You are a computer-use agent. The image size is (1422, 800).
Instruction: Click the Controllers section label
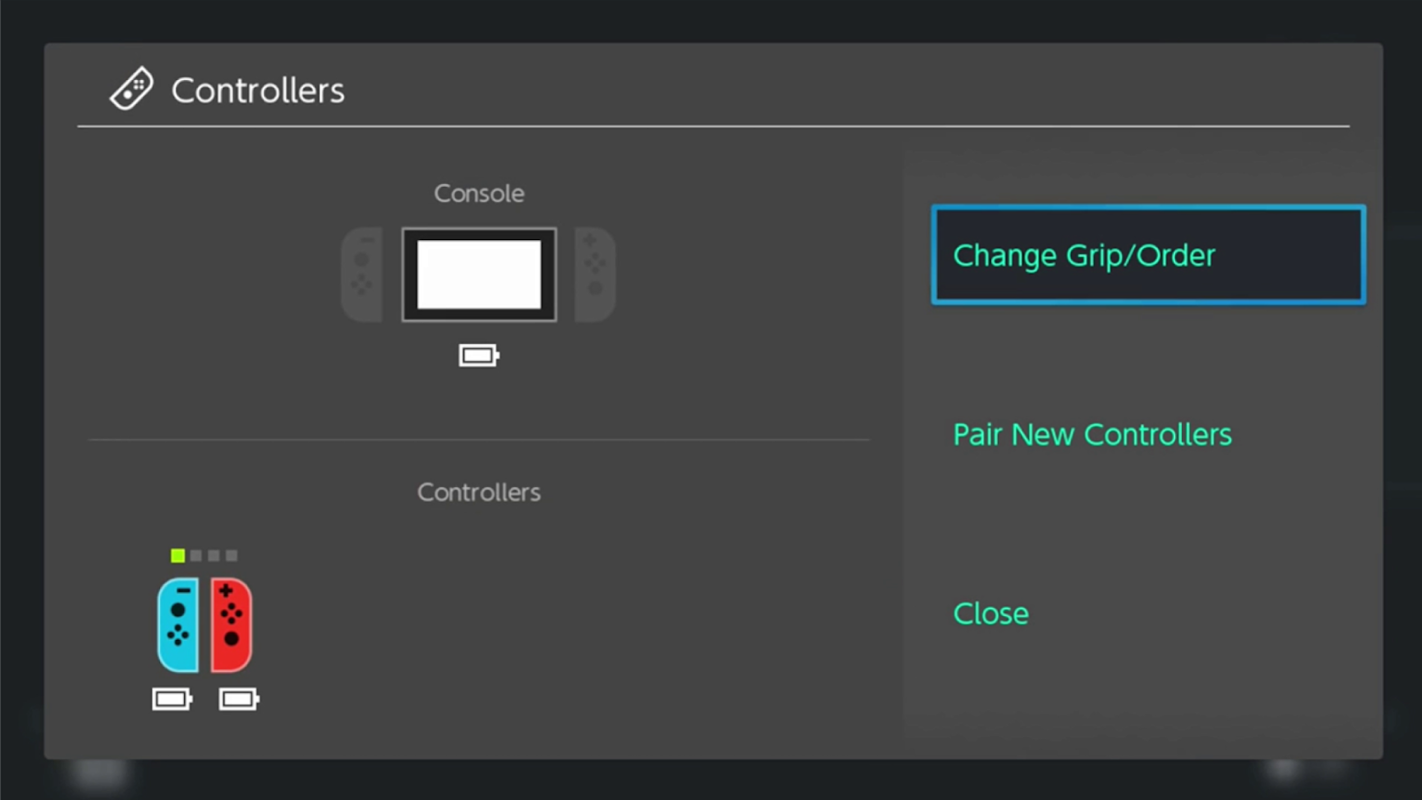tap(479, 492)
